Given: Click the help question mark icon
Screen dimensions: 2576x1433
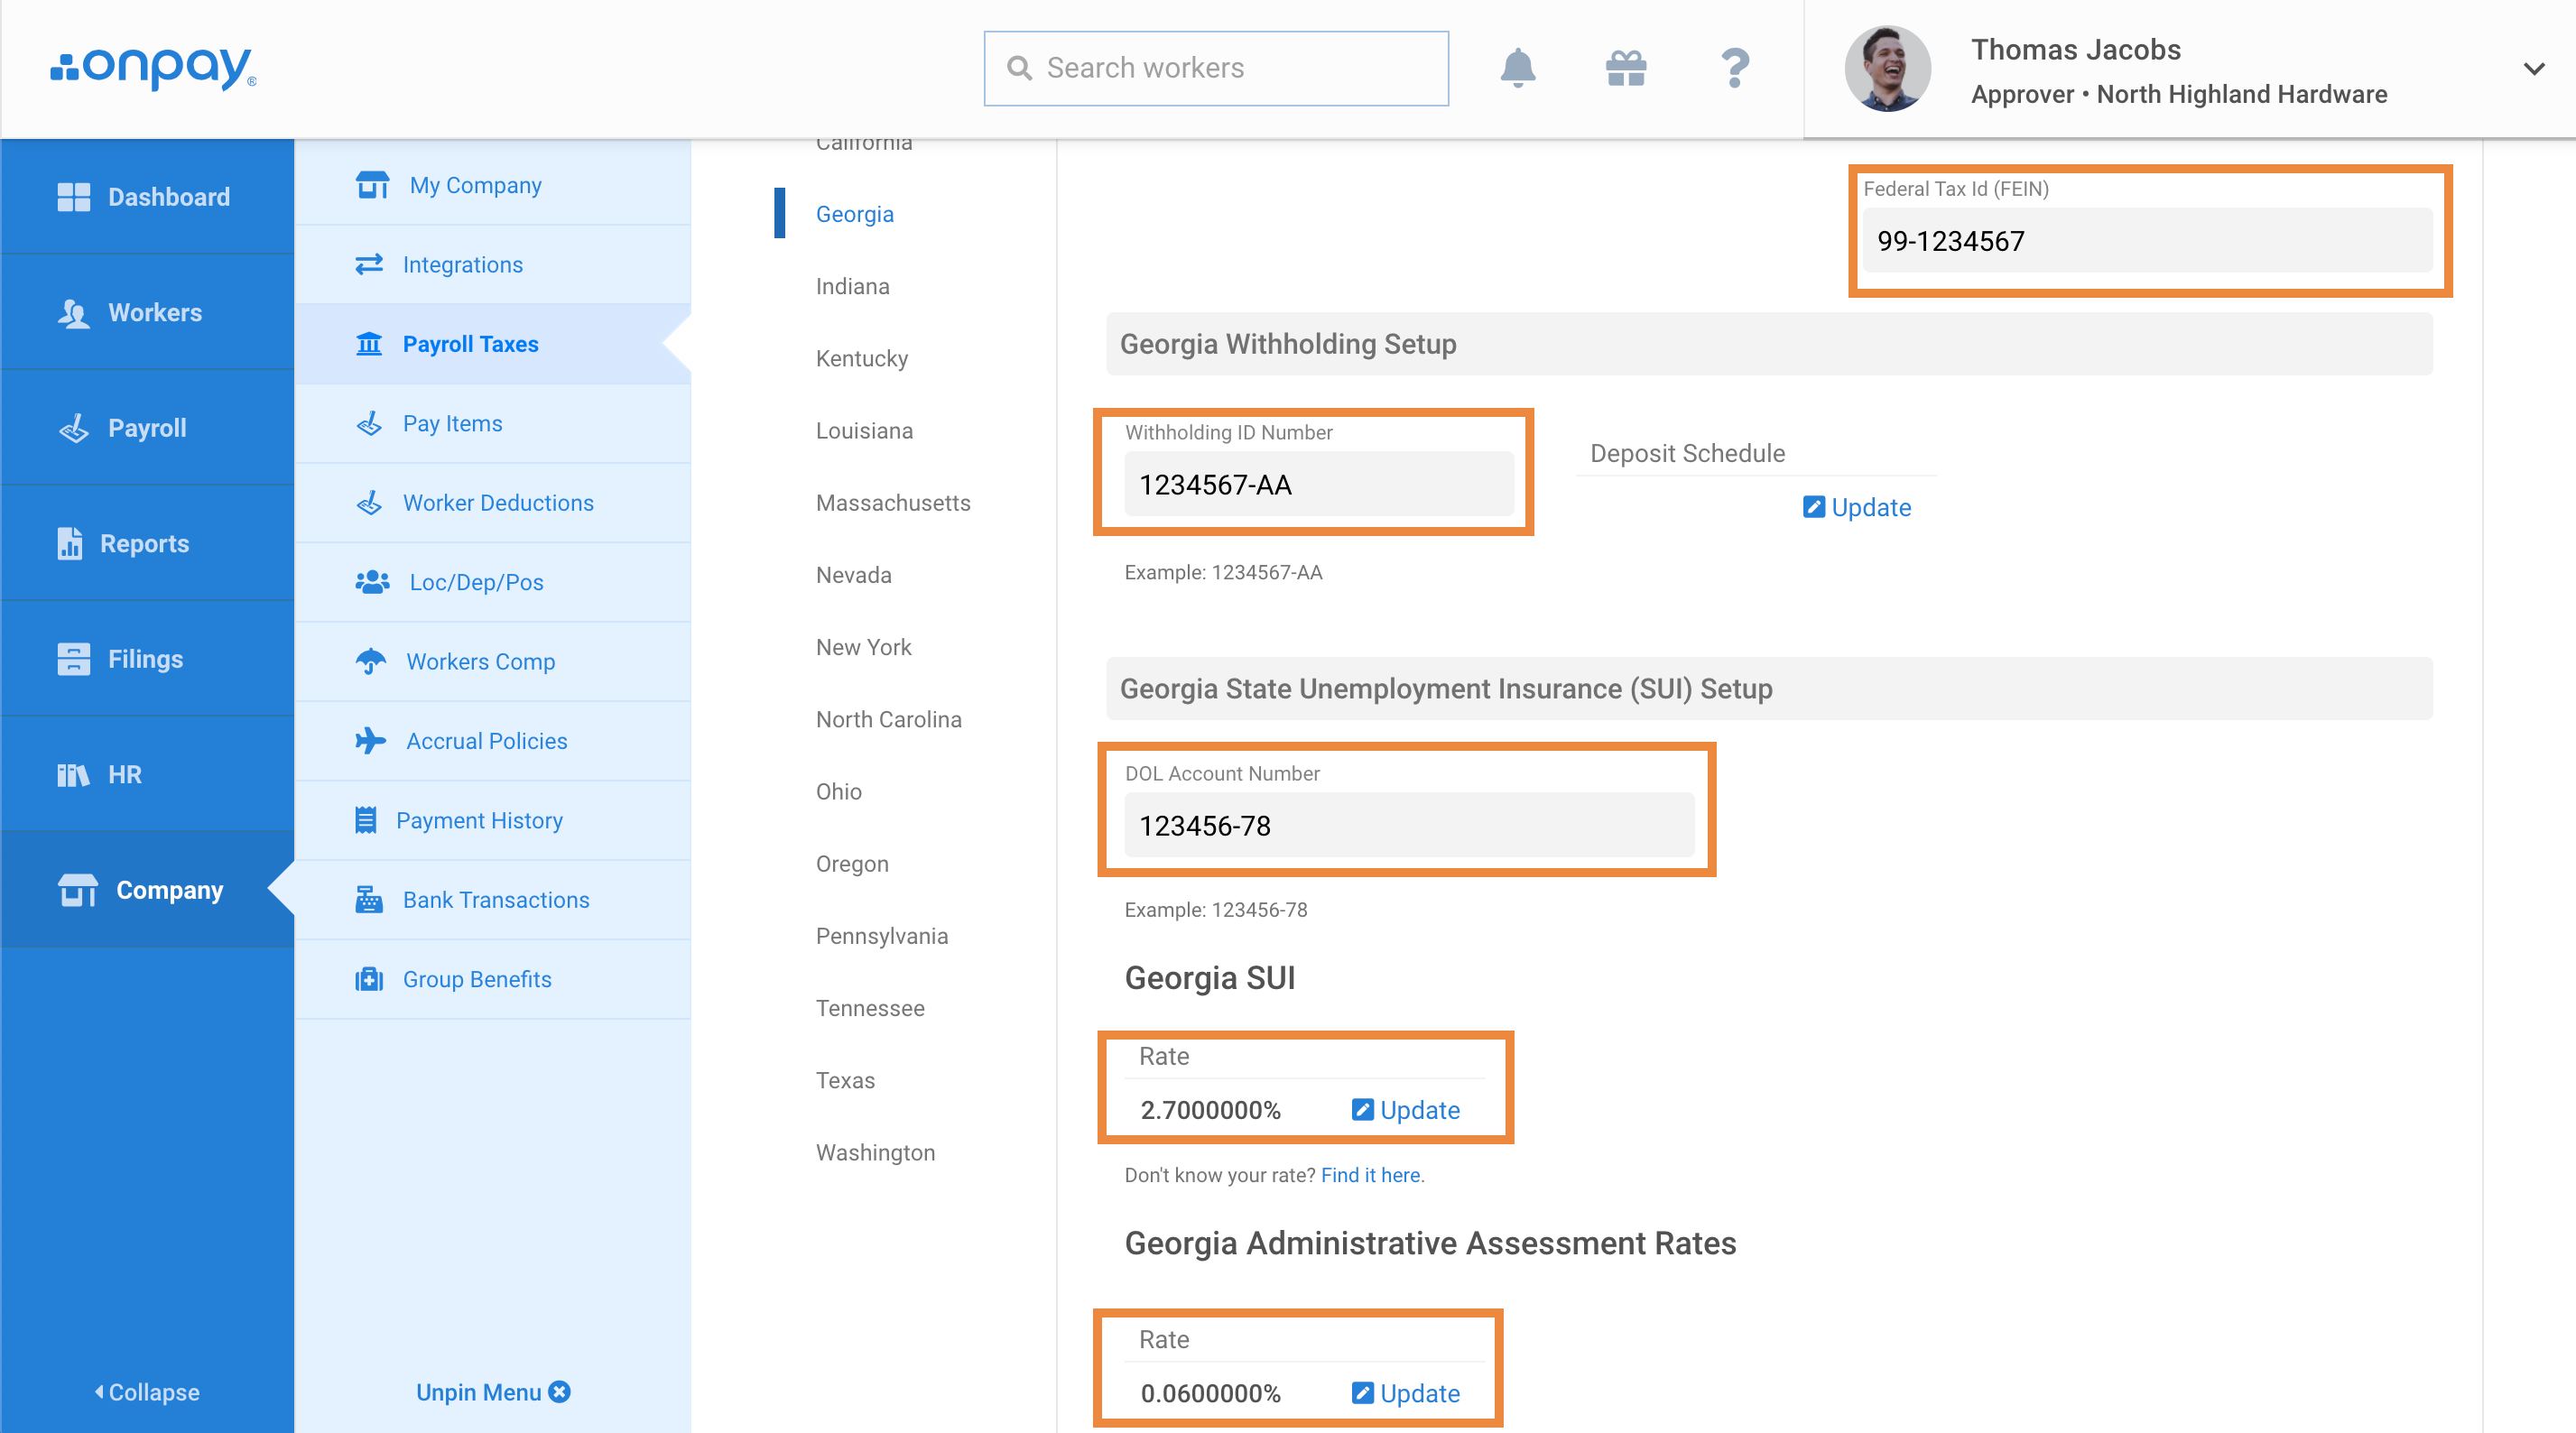Looking at the screenshot, I should 1735,68.
